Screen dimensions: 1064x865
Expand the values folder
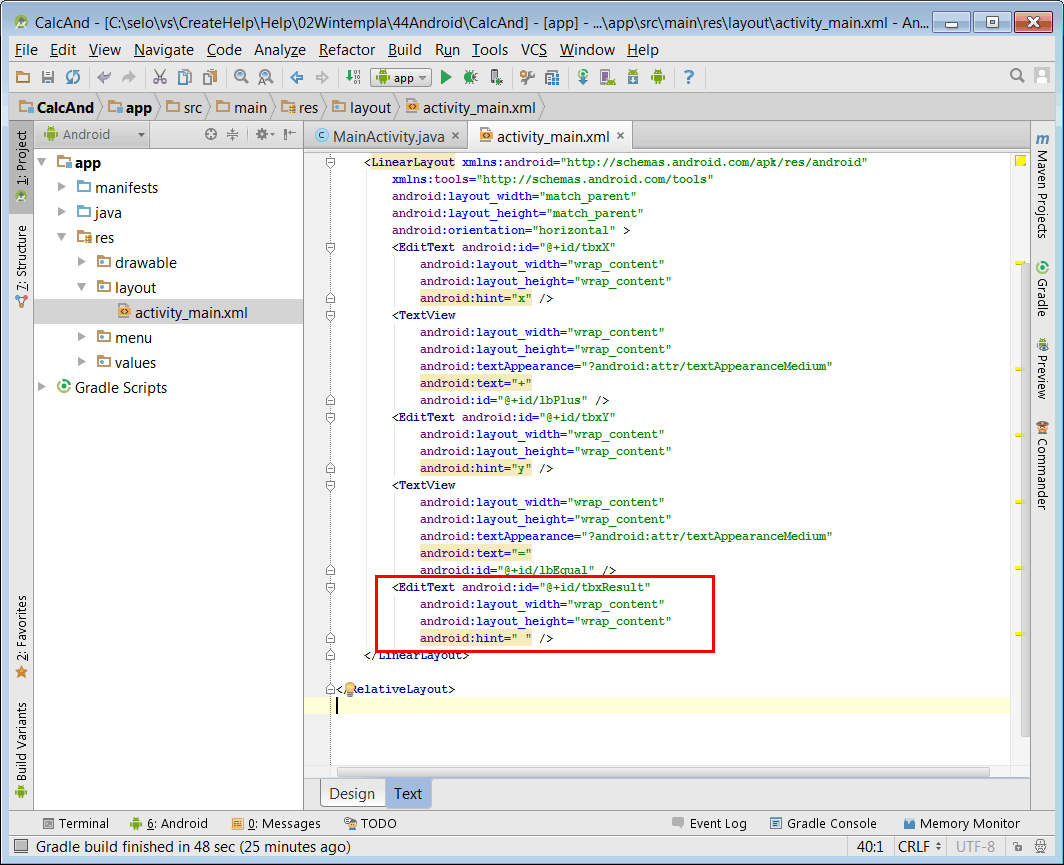click(x=81, y=362)
